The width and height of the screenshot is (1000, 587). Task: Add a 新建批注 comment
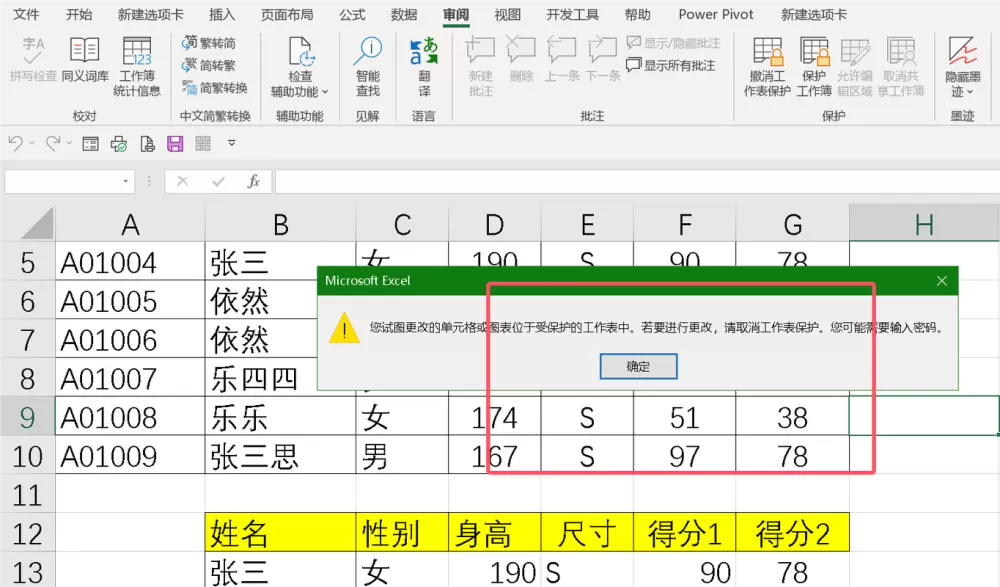(480, 66)
